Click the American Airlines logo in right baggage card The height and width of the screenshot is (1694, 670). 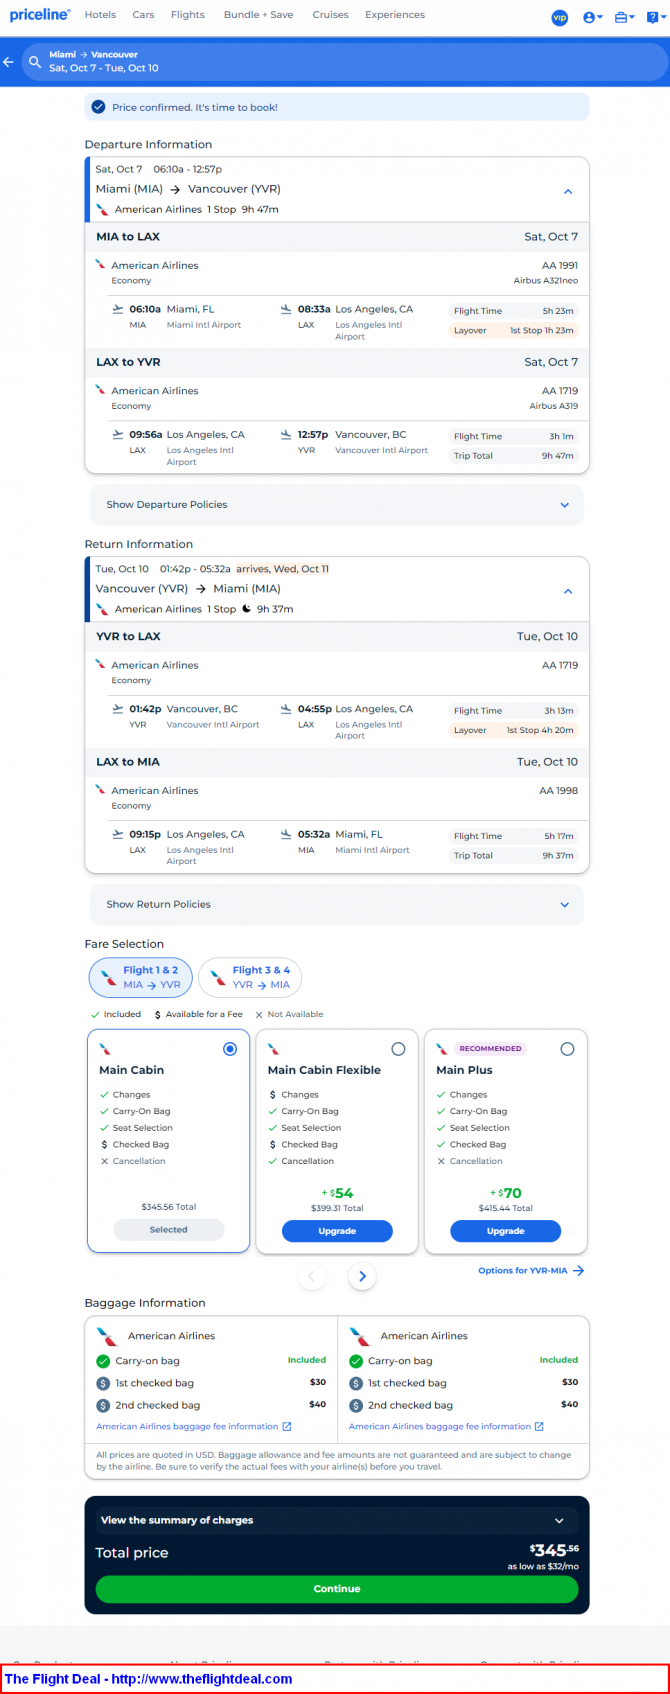tap(360, 1336)
